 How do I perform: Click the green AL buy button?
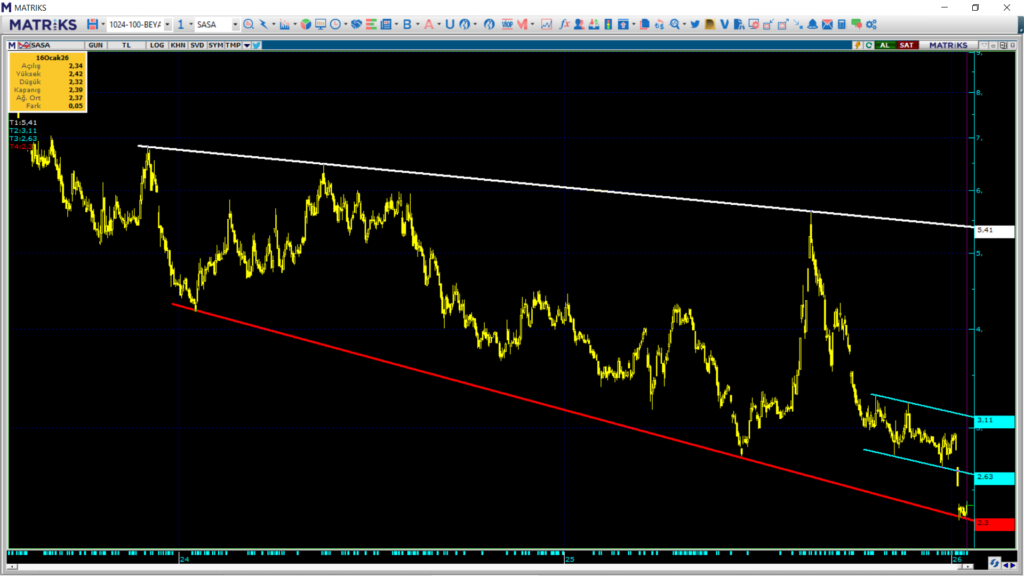[884, 45]
